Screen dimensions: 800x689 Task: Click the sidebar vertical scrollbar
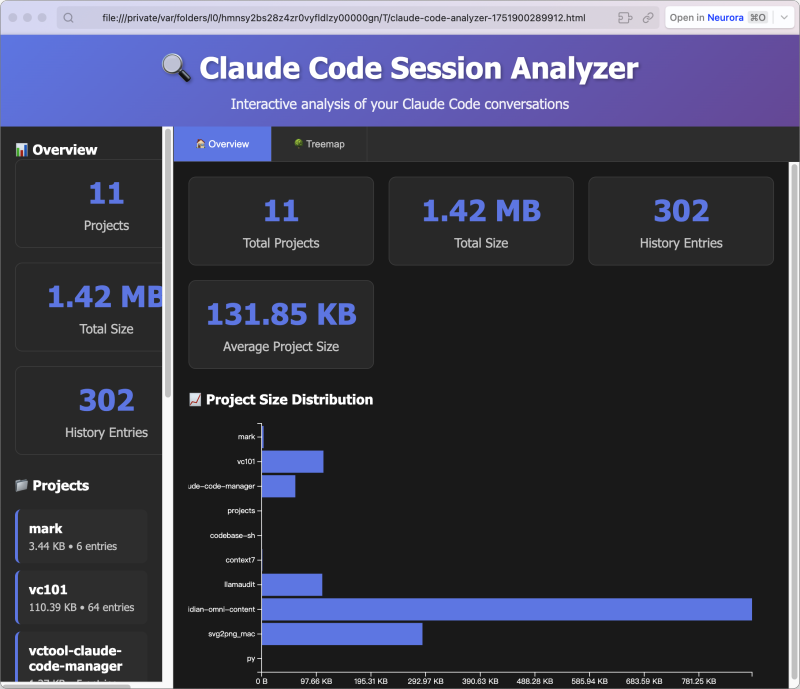pyautogui.click(x=168, y=263)
